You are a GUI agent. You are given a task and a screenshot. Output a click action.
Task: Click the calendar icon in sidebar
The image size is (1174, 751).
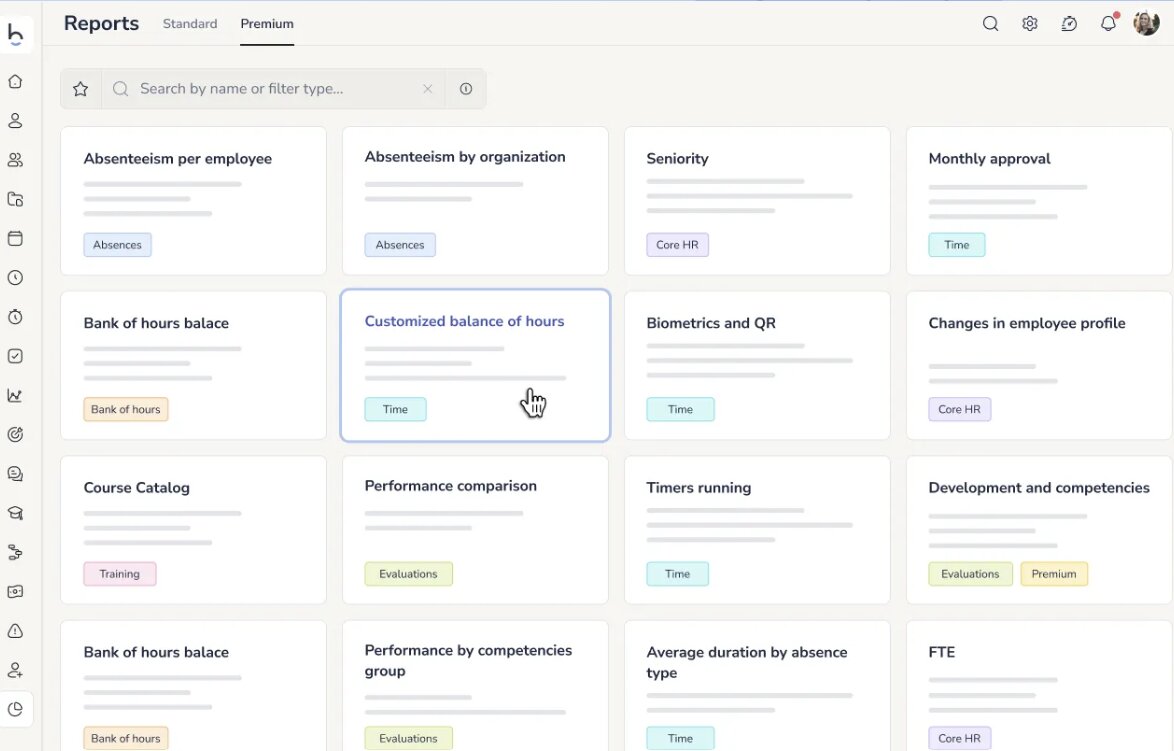click(15, 239)
